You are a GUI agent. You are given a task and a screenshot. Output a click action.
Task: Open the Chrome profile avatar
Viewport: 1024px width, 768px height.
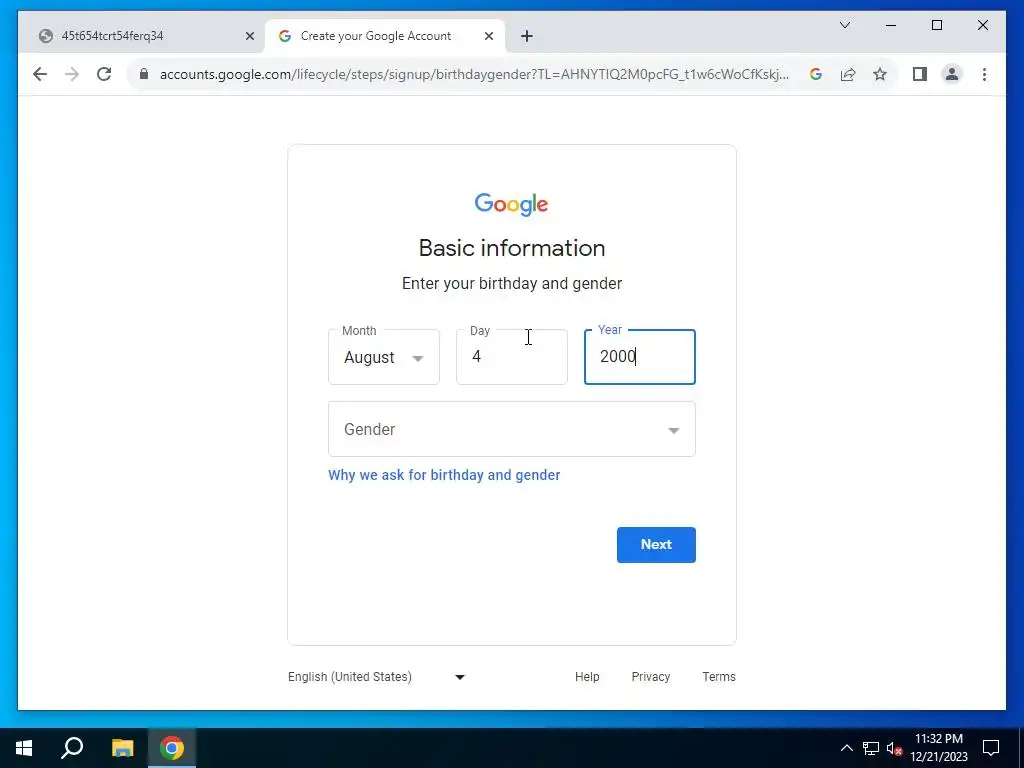[x=952, y=74]
